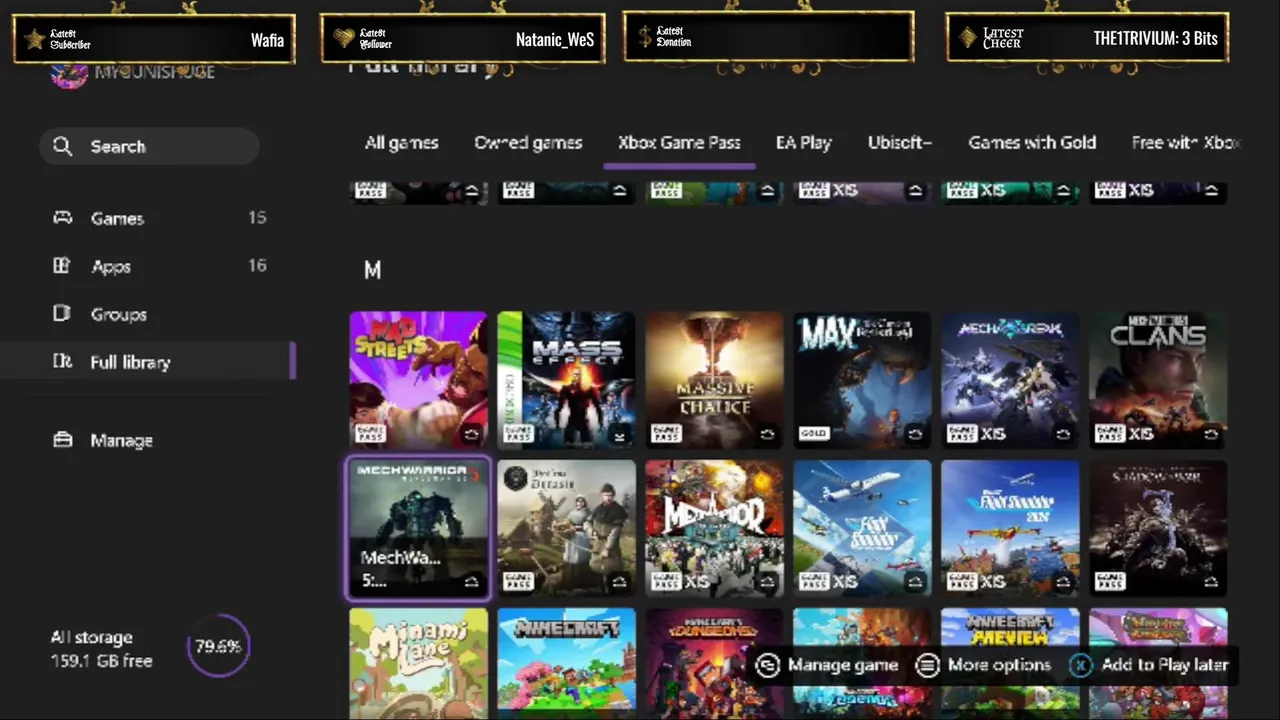Select the Mad Streets game tile
This screenshot has width=1280, height=720.
(418, 380)
